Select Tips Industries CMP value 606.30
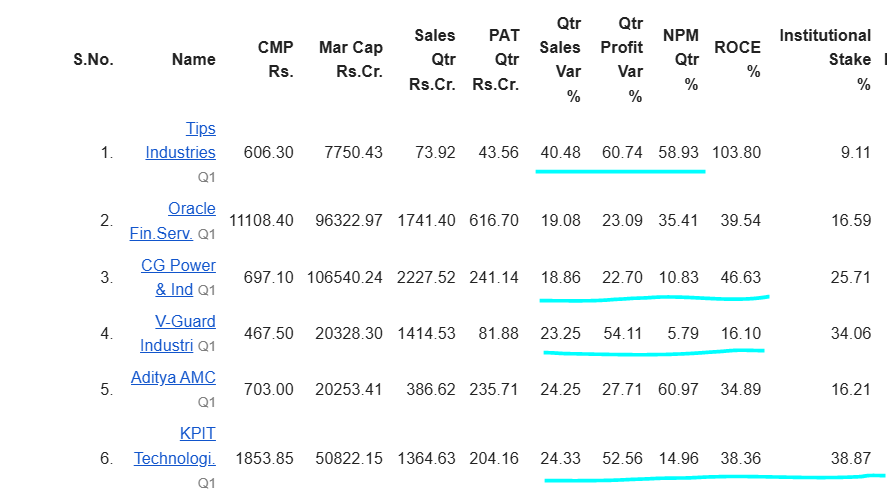 tap(268, 153)
